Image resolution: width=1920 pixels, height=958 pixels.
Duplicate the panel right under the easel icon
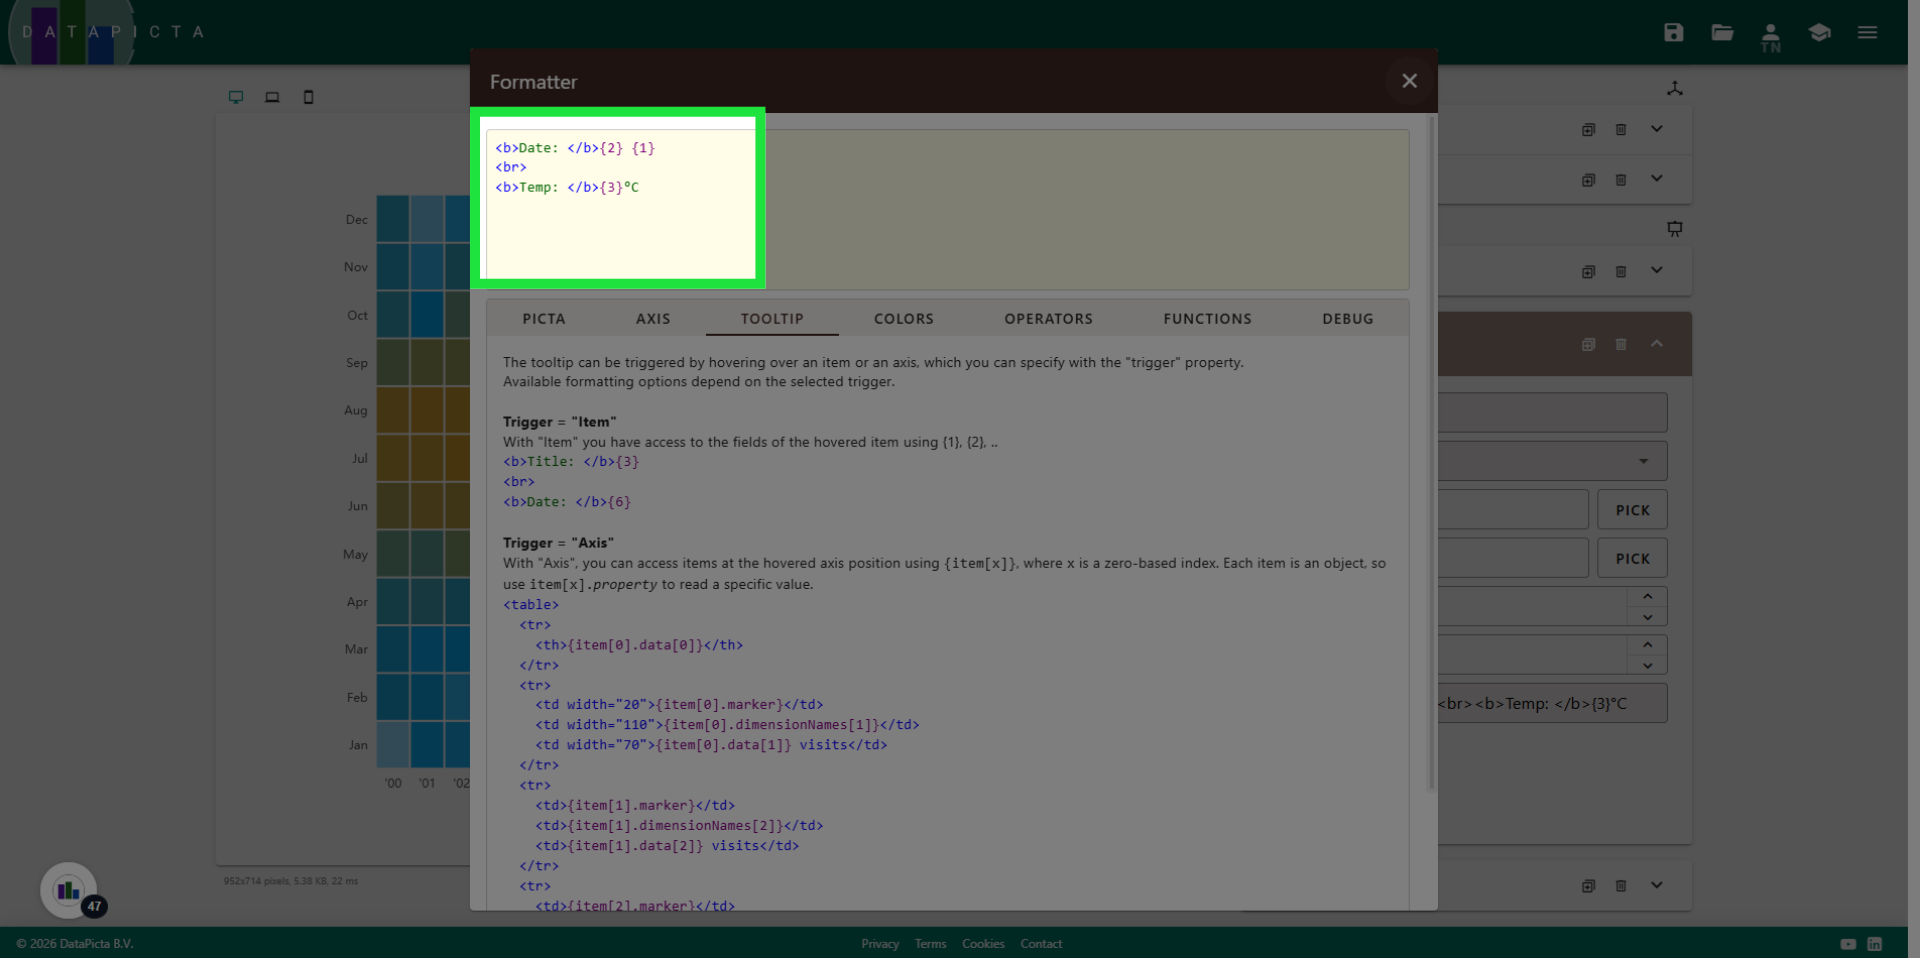(1588, 271)
